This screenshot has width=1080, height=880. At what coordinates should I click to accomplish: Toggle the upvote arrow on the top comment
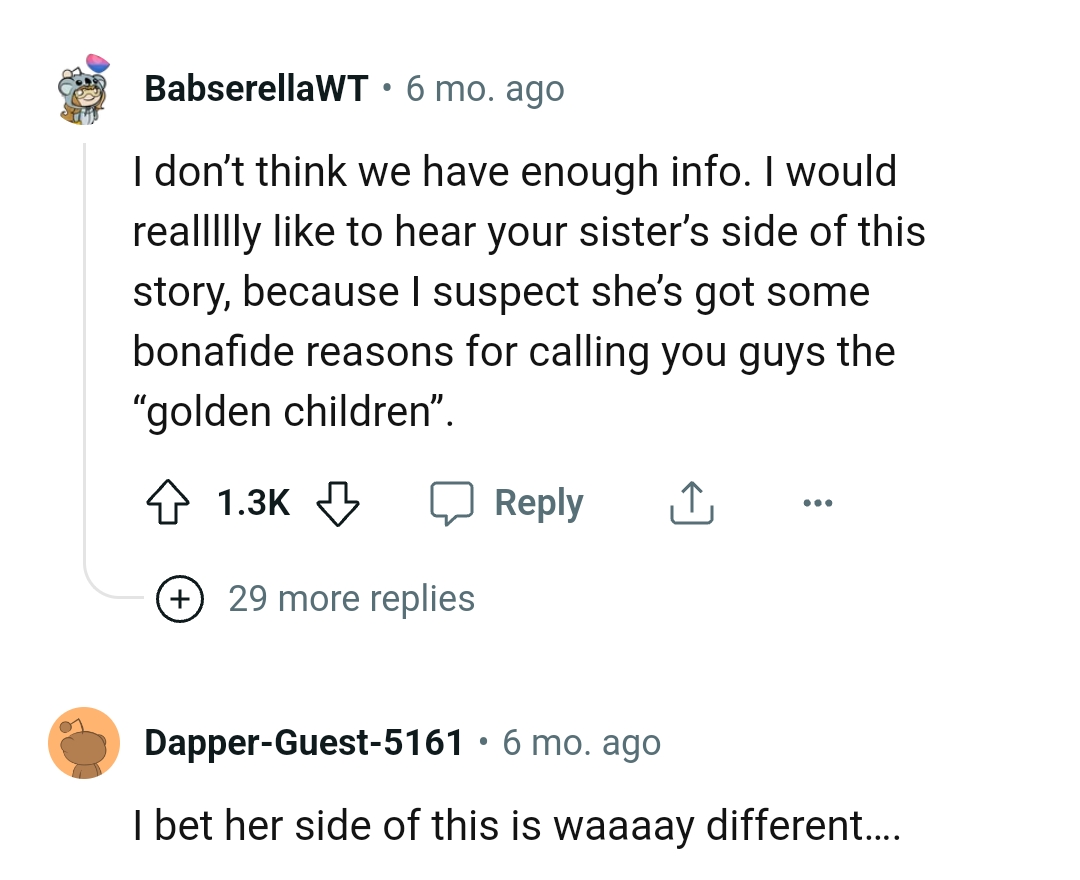tap(170, 503)
